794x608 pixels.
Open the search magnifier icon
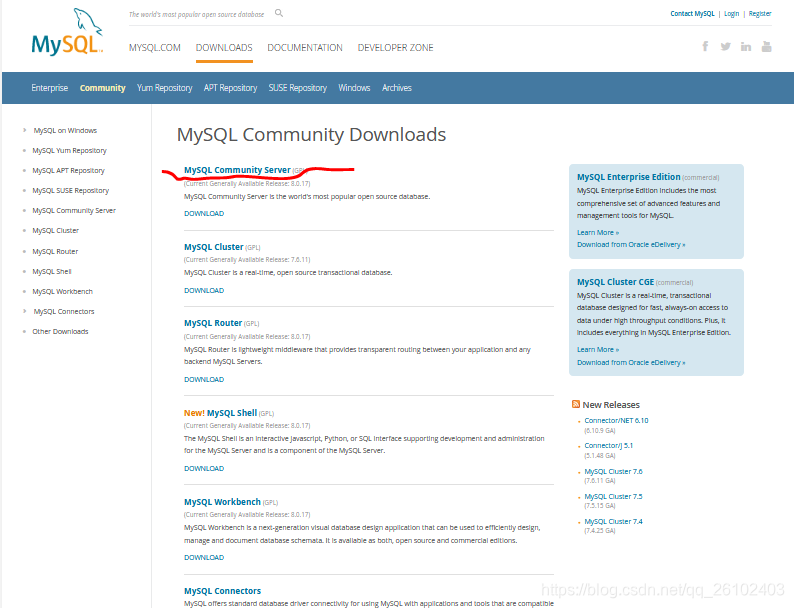(x=279, y=13)
